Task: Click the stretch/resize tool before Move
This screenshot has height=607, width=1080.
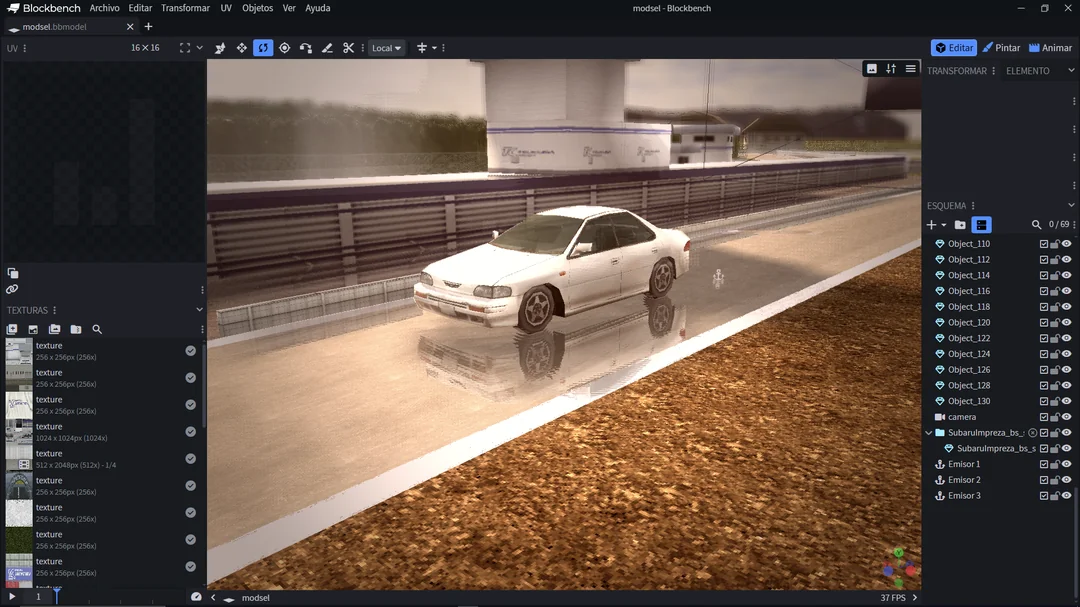Action: pyautogui.click(x=220, y=48)
